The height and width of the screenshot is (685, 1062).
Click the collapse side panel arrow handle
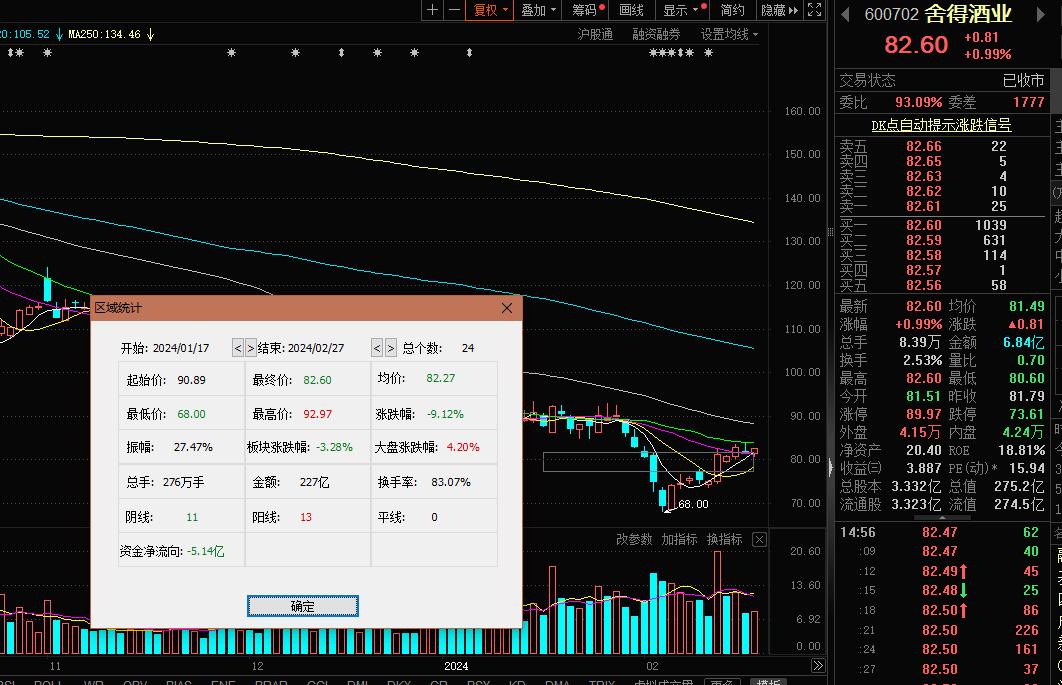(x=831, y=467)
